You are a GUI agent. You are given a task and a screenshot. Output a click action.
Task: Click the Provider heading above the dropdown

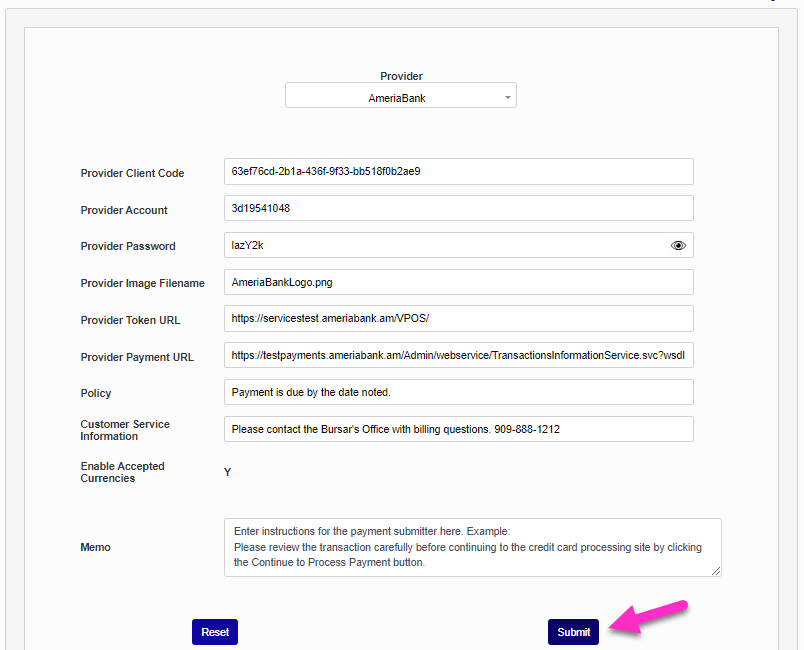[401, 76]
